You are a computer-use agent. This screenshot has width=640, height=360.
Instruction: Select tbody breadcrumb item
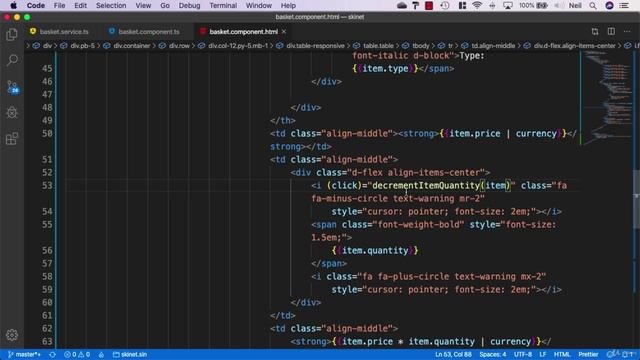coord(420,46)
